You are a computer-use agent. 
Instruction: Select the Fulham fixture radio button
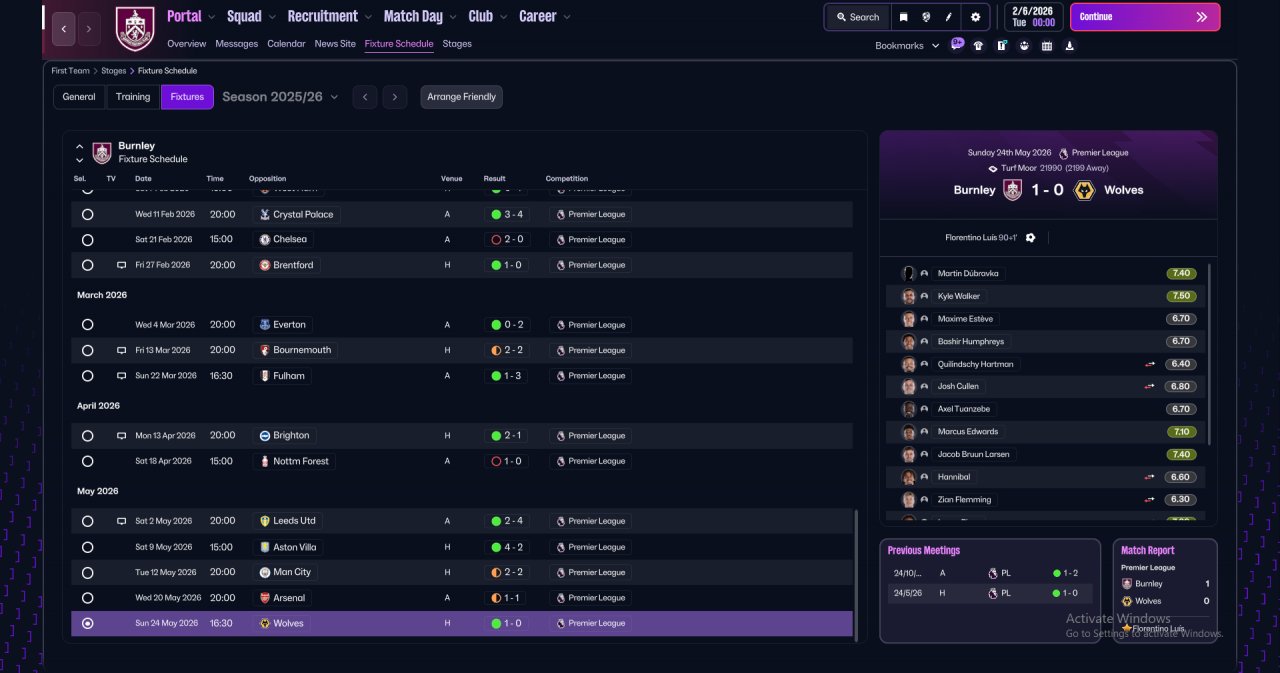[87, 376]
